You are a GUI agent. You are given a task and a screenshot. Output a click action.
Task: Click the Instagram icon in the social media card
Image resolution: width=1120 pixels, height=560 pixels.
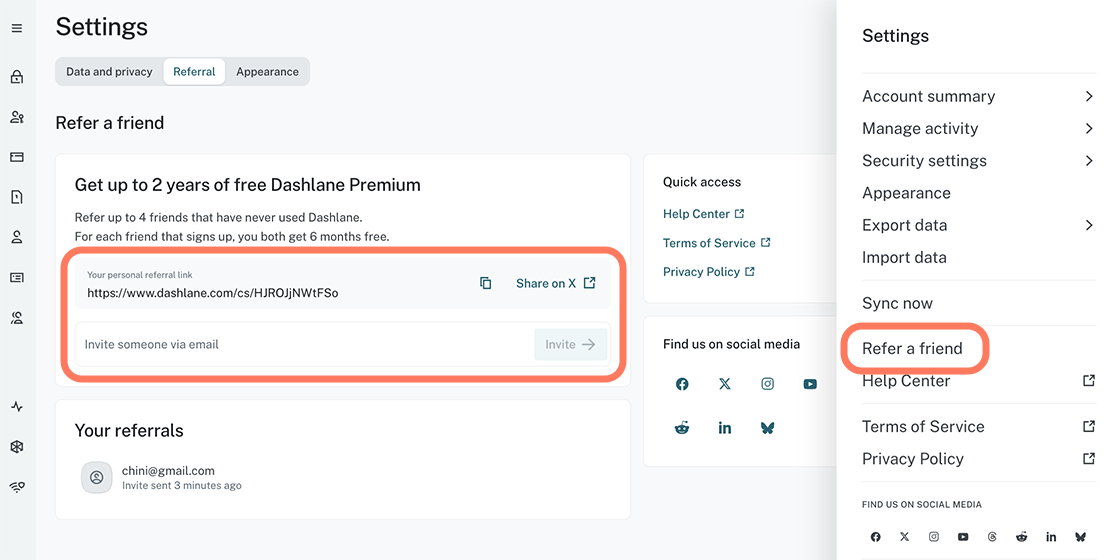click(x=768, y=384)
